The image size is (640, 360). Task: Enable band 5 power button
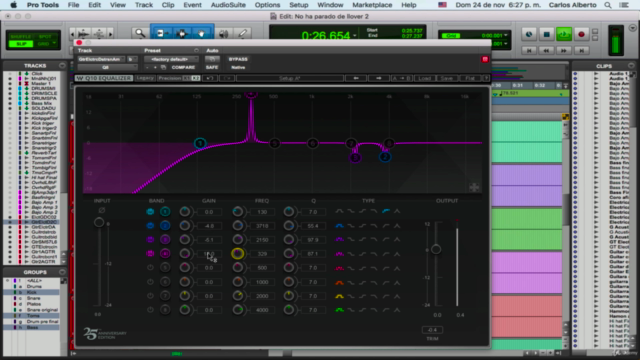tap(150, 268)
